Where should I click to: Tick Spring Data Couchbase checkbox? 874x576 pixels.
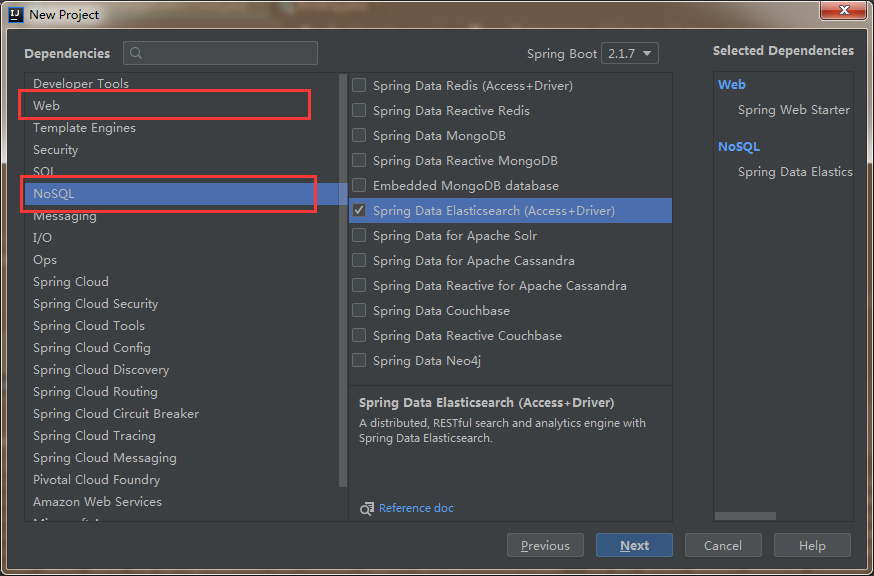coord(359,311)
